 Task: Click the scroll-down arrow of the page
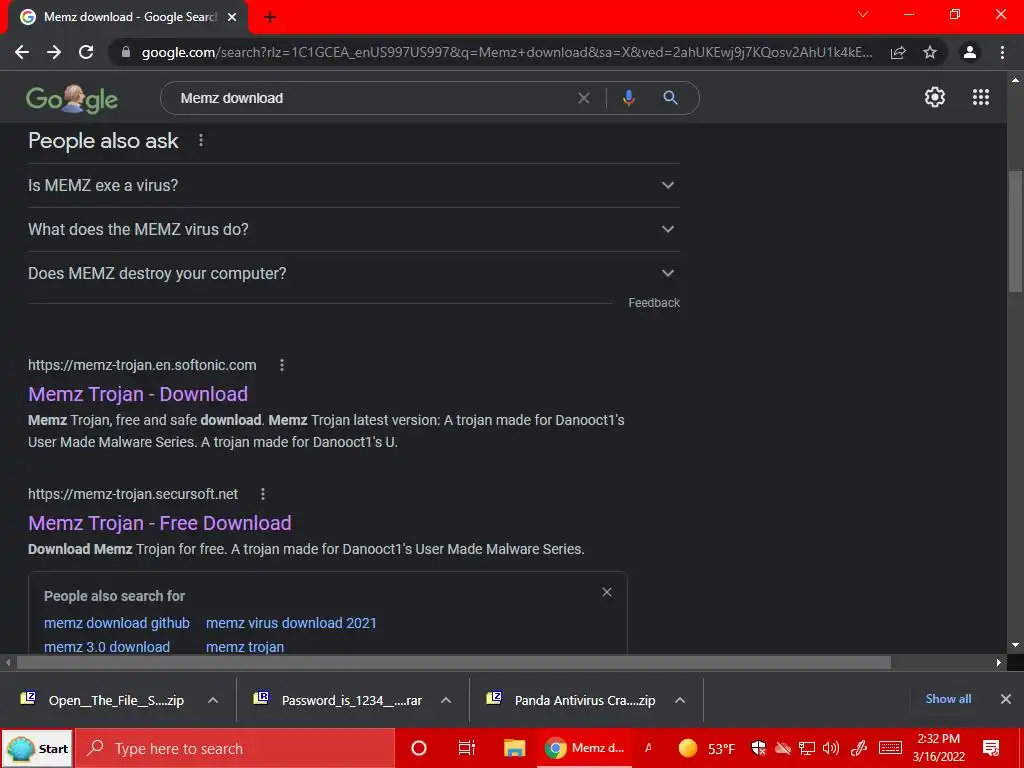click(1015, 645)
